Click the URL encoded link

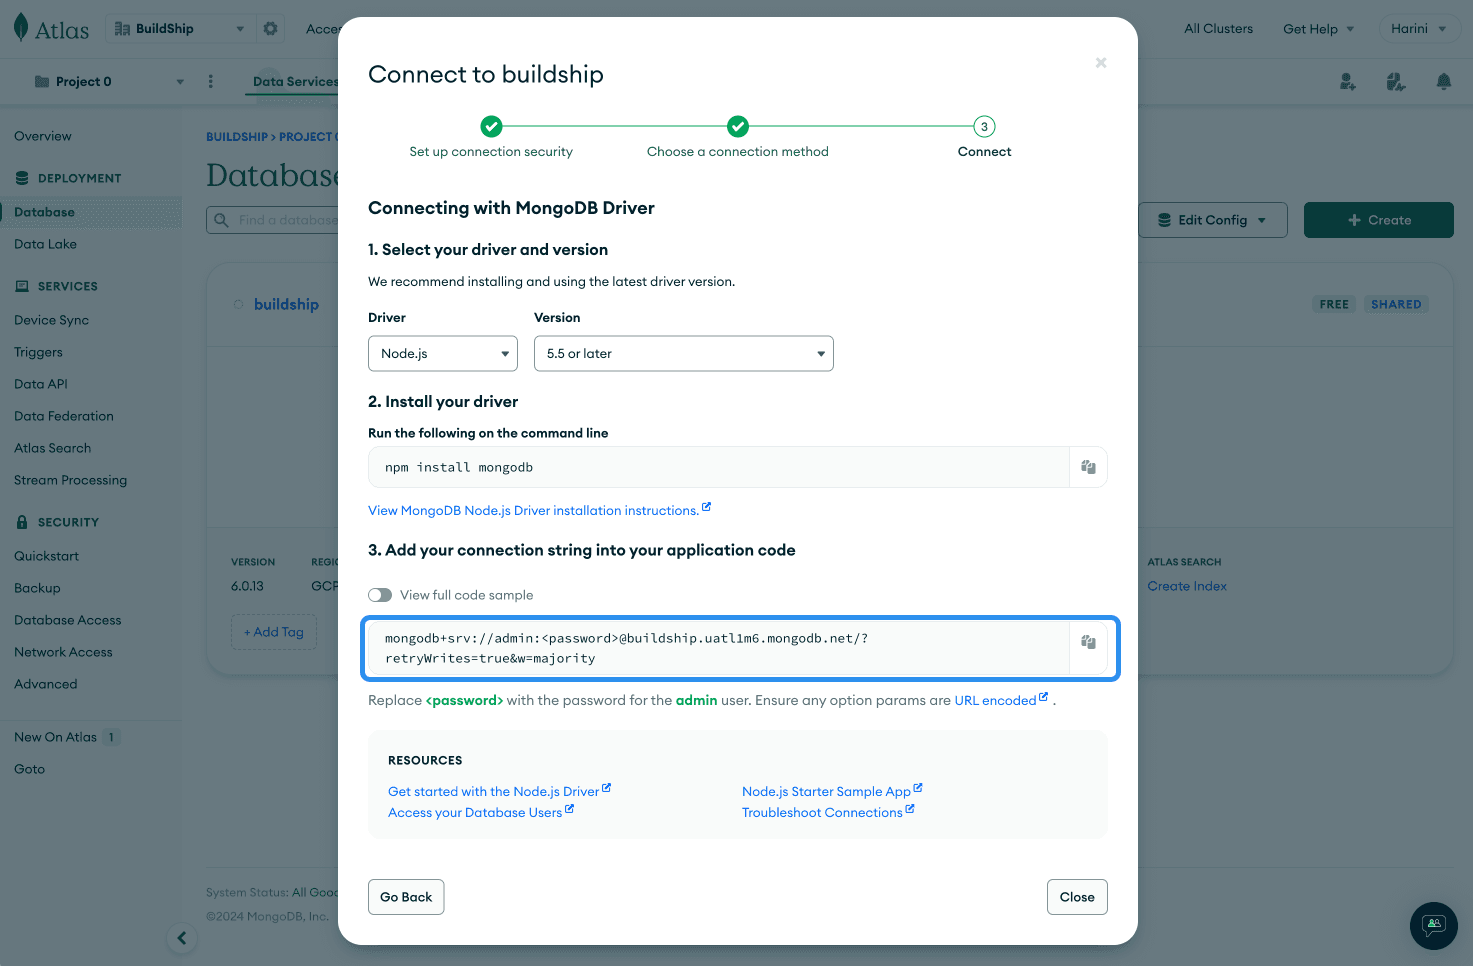click(995, 701)
